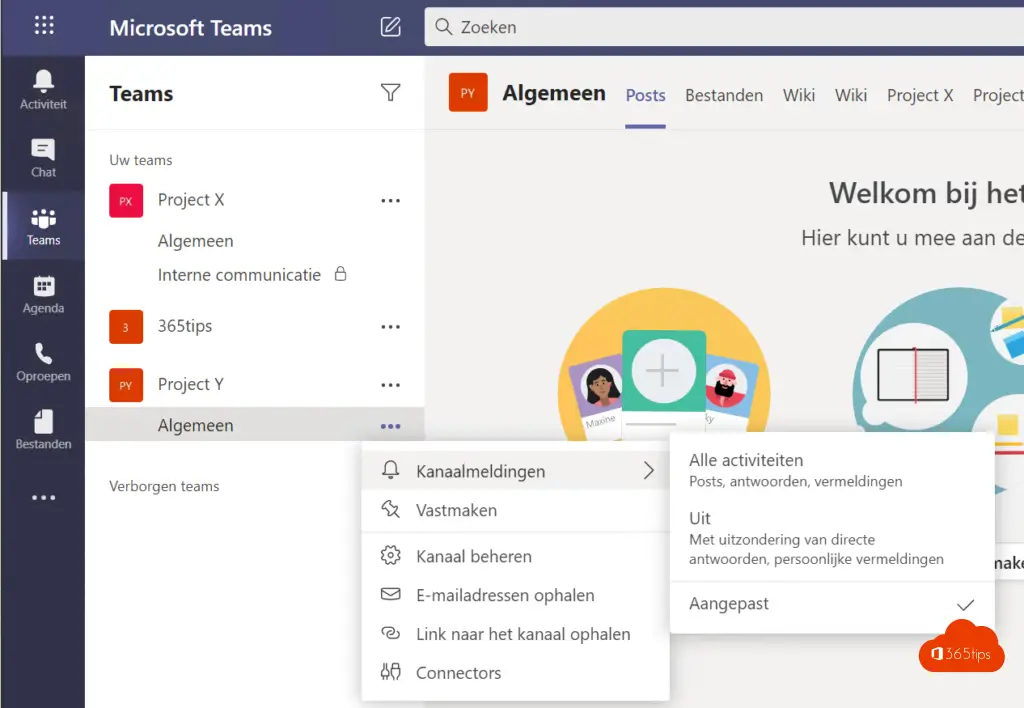
Task: Open Chat in the left rail
Action: pos(43,158)
